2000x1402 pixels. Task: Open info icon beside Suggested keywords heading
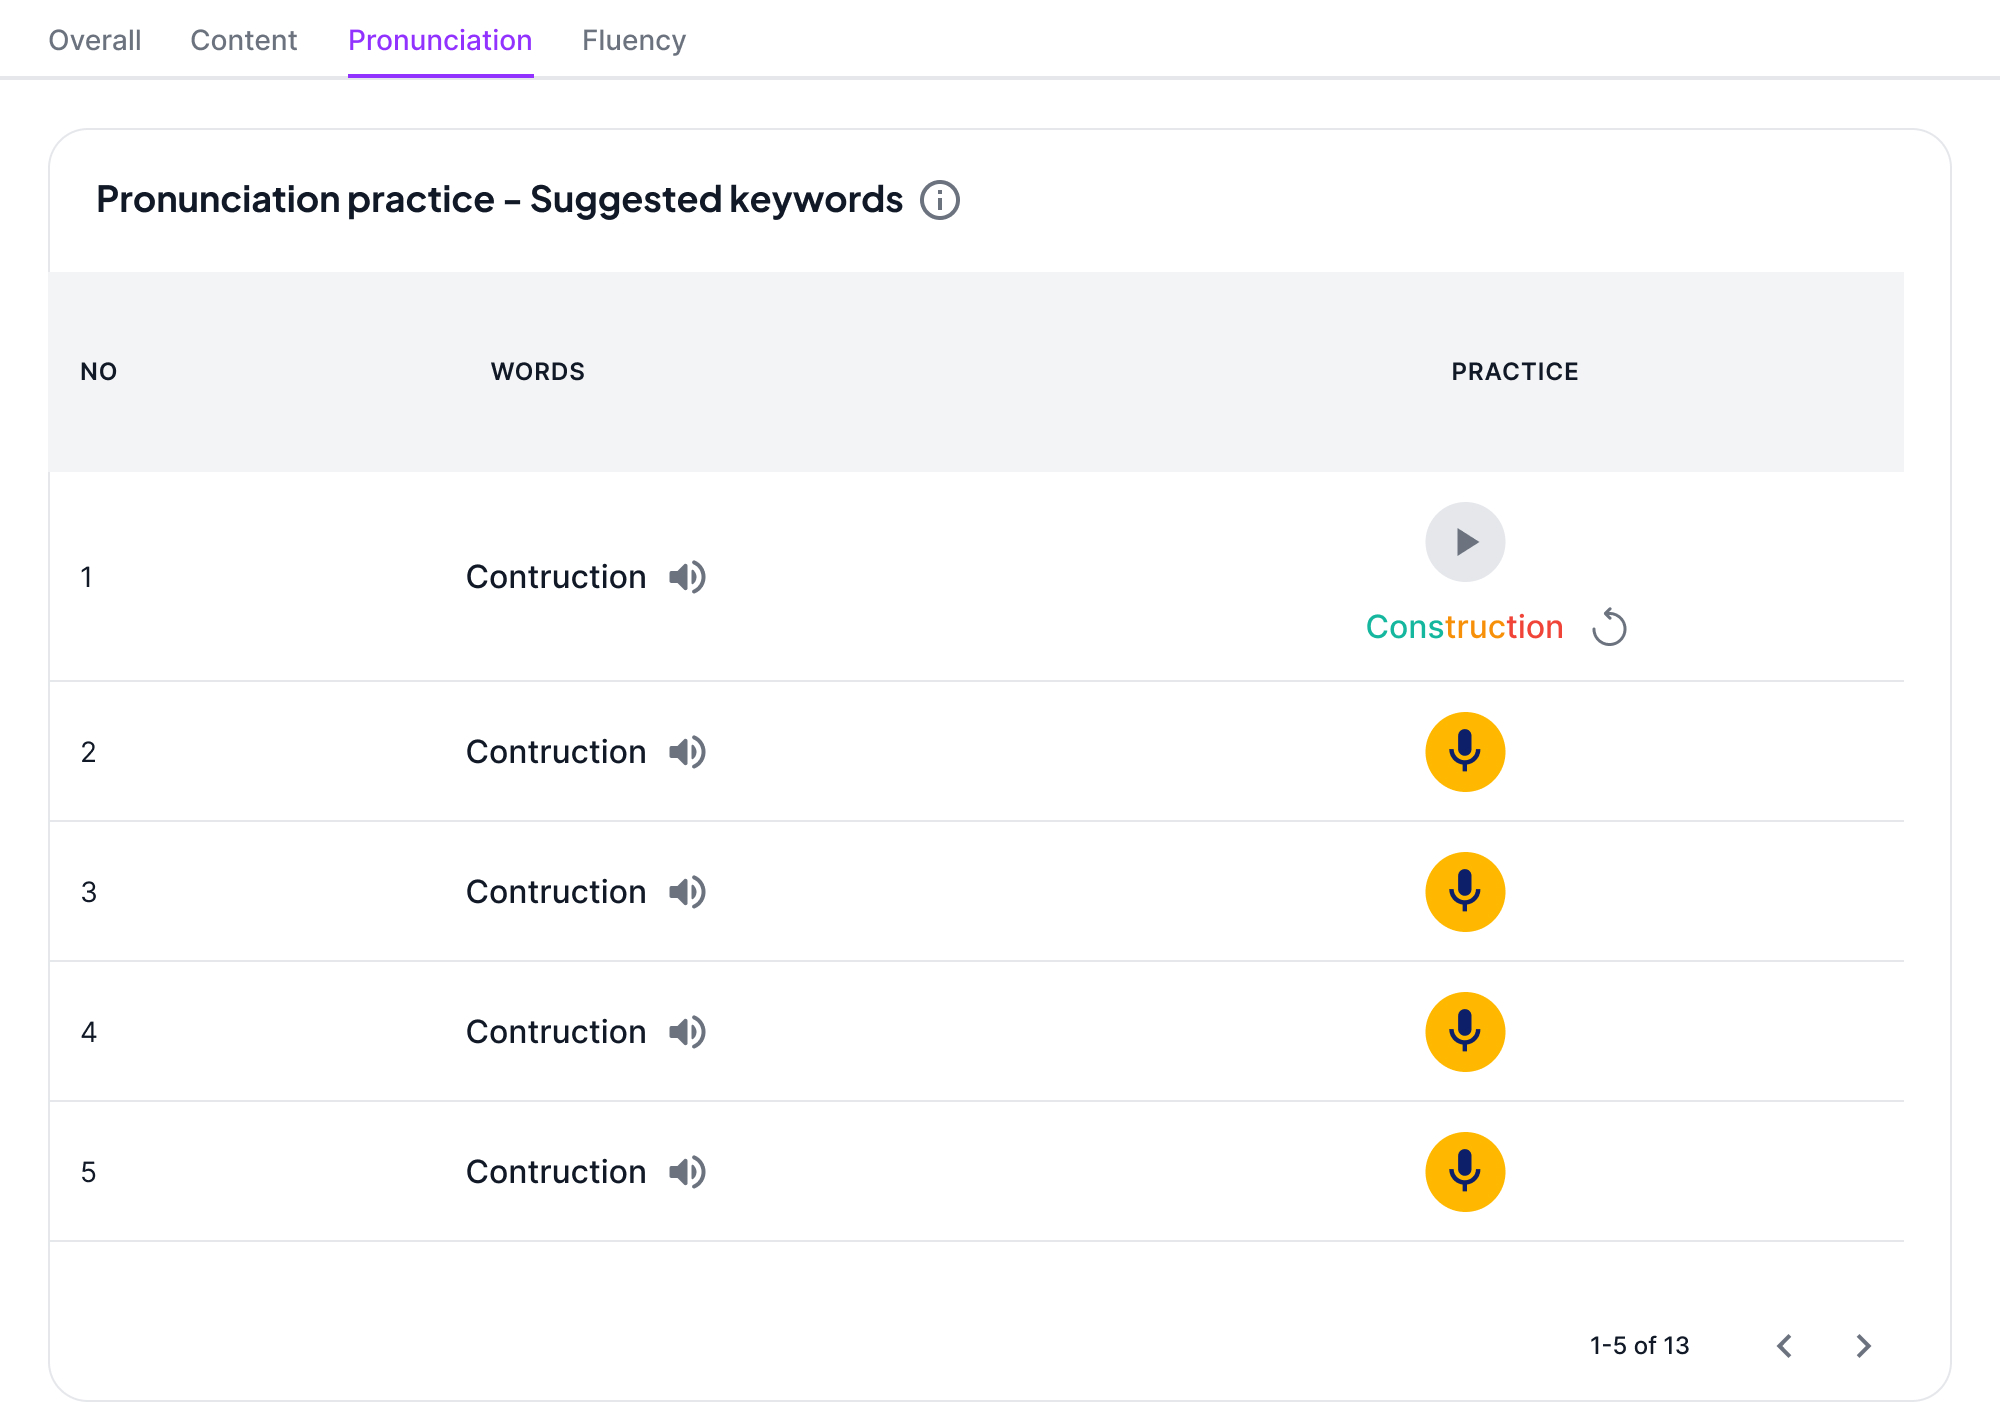point(940,200)
